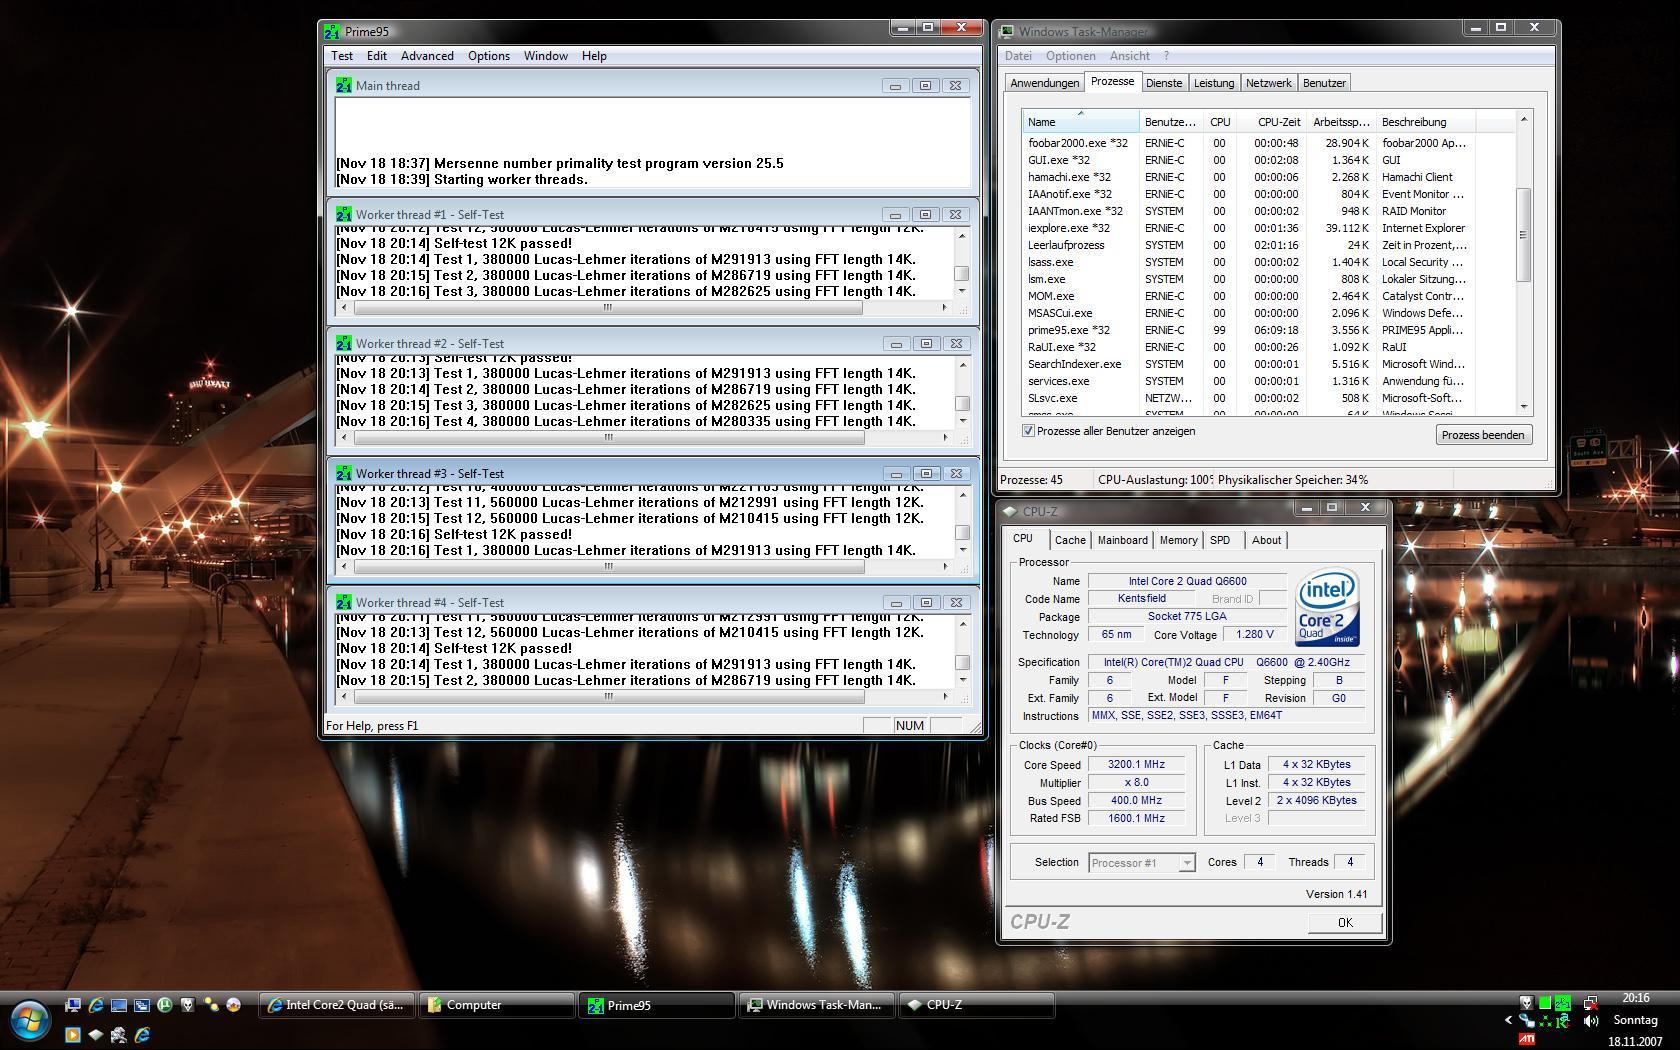Open Prime95 Advanced menu
The image size is (1680, 1050).
[427, 56]
